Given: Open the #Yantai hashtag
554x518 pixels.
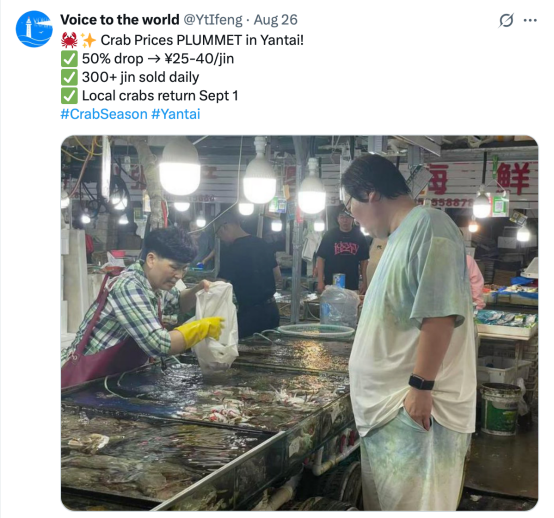Looking at the screenshot, I should pos(176,114).
